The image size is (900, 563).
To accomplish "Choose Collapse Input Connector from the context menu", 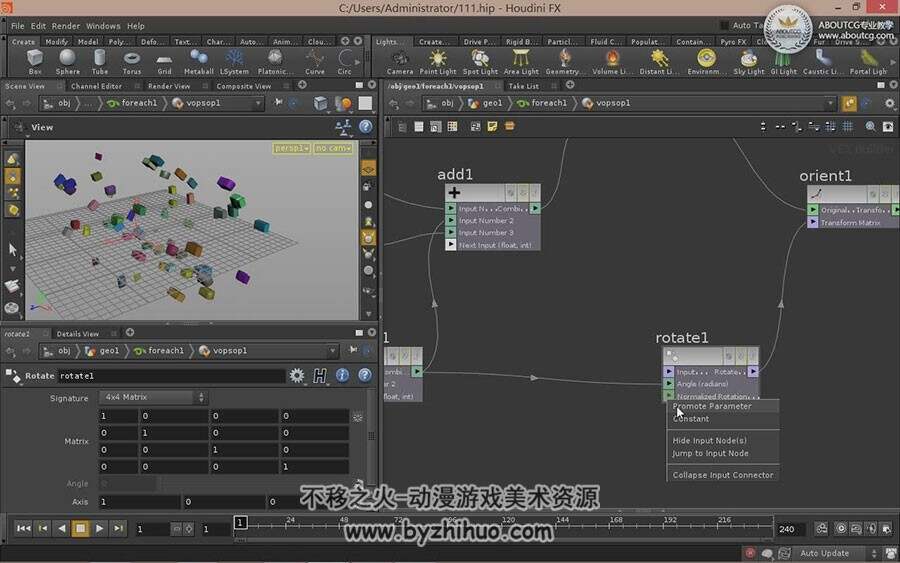I will [x=723, y=475].
